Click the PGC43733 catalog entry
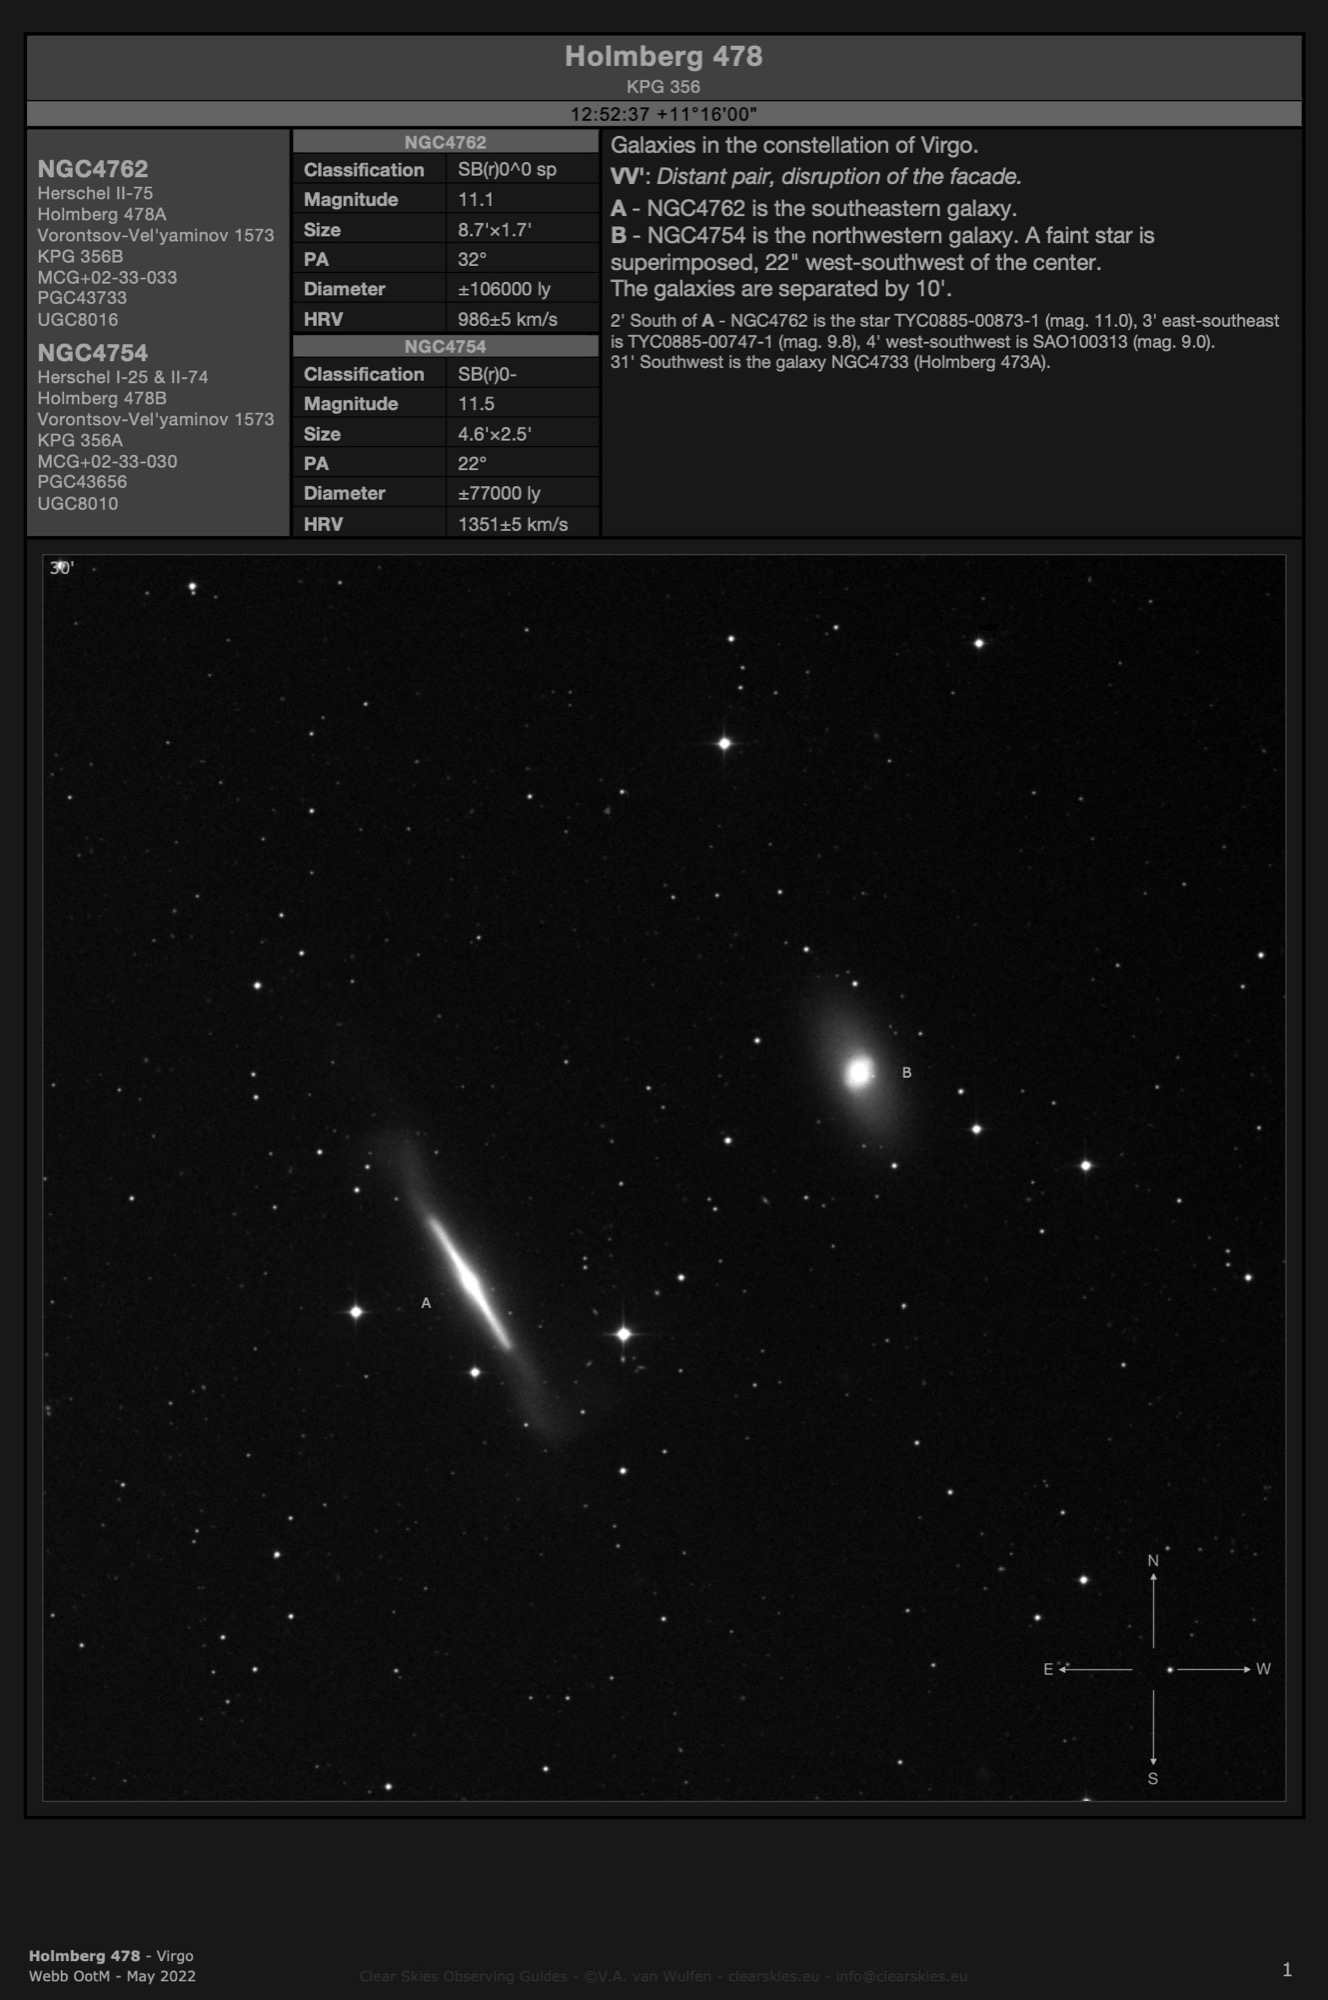 [82, 298]
